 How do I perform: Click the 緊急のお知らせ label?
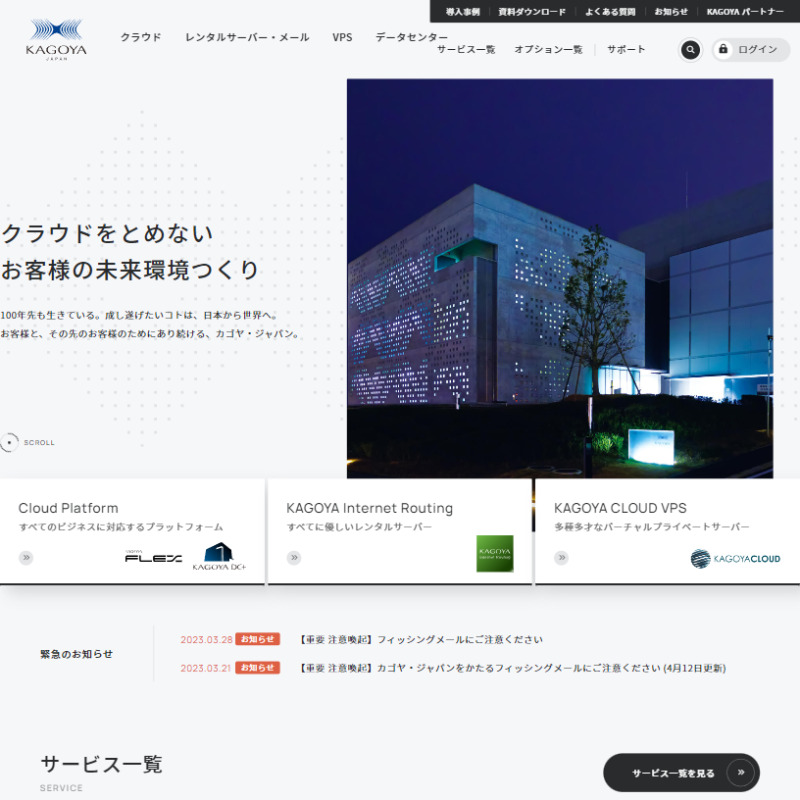click(x=77, y=654)
